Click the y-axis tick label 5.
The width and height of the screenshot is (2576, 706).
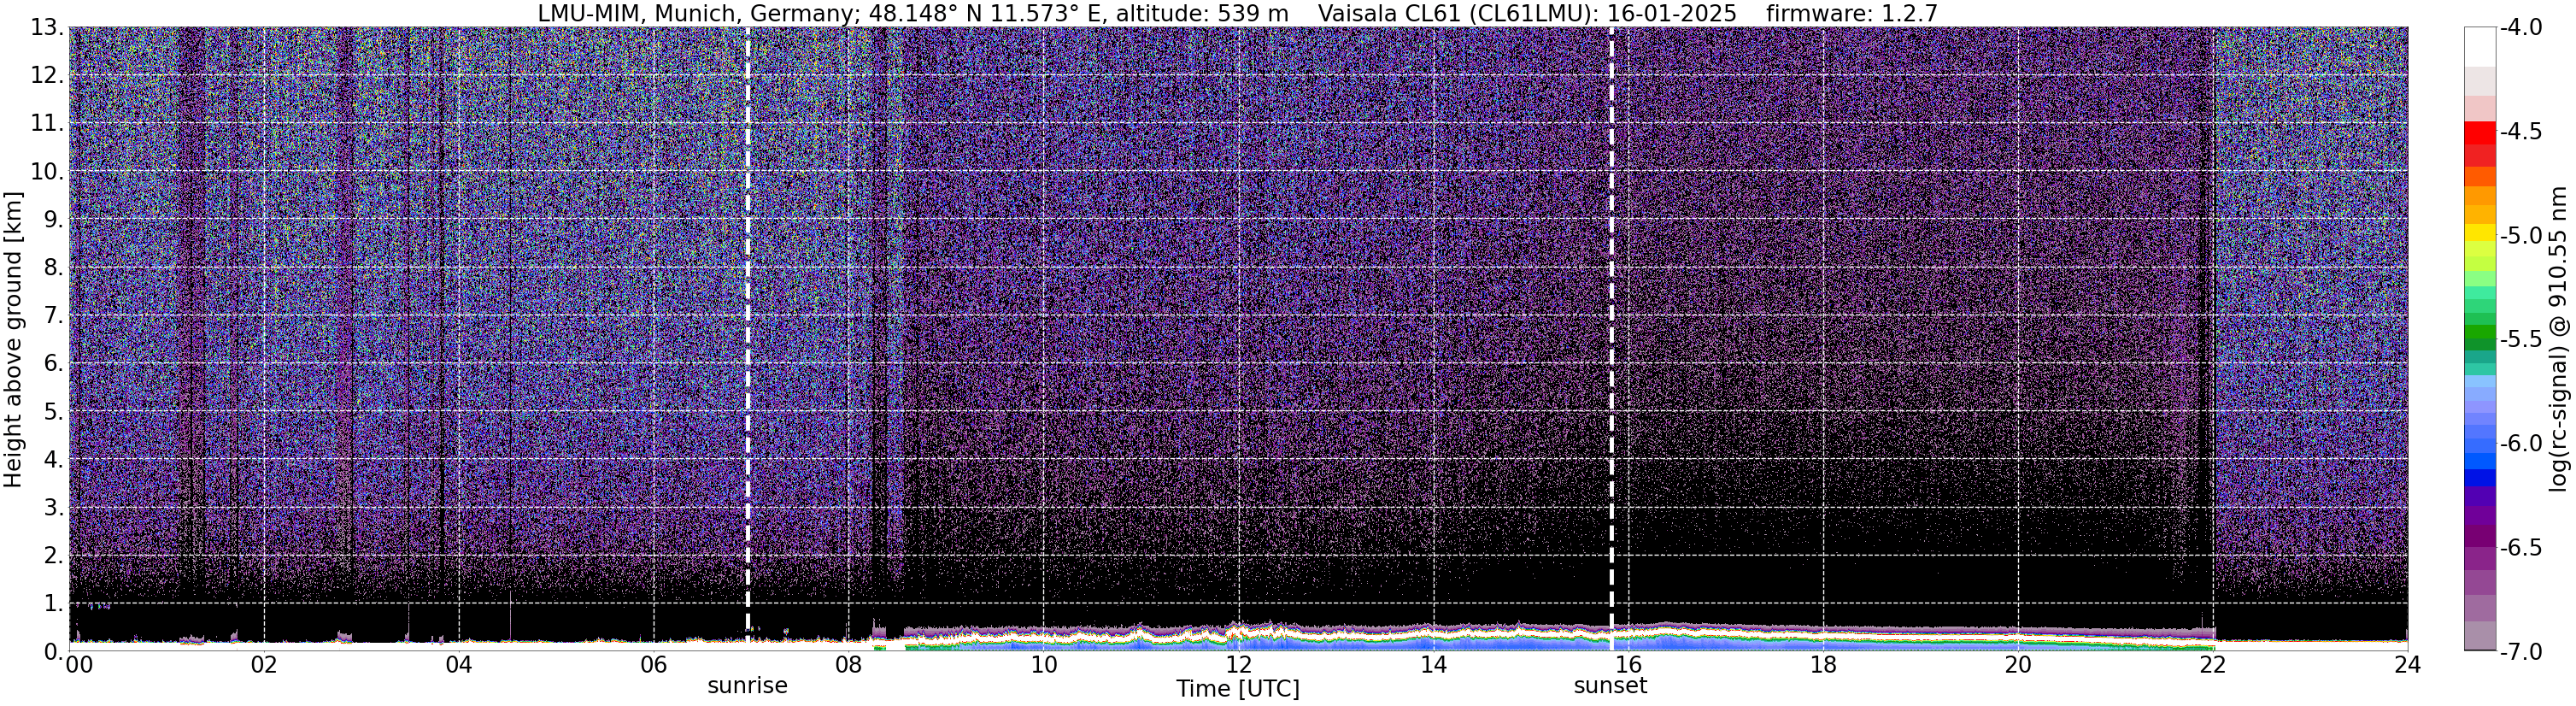55,412
